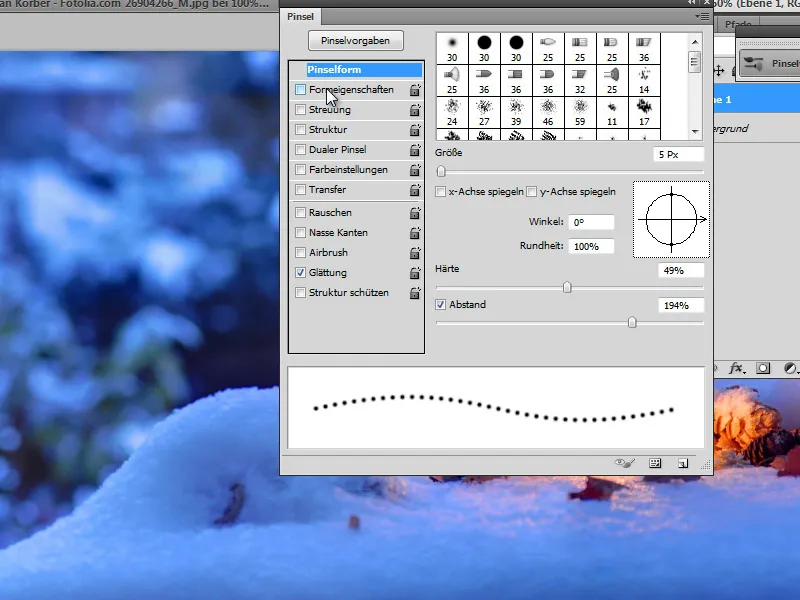Enable y-Achse spiegeln
The width and height of the screenshot is (800, 600).
point(532,192)
